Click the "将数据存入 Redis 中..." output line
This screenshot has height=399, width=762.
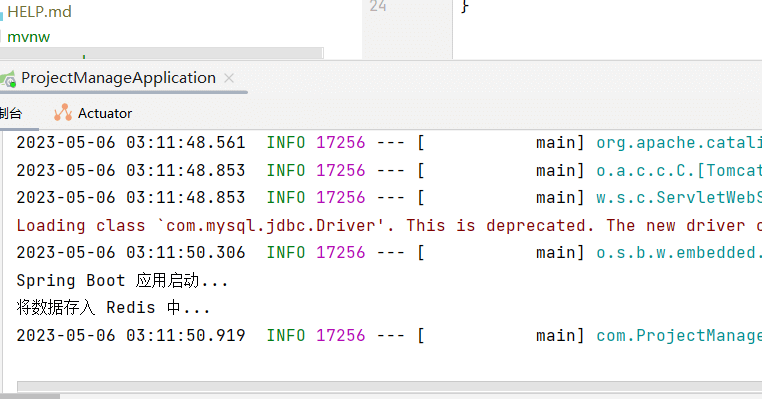coord(113,308)
